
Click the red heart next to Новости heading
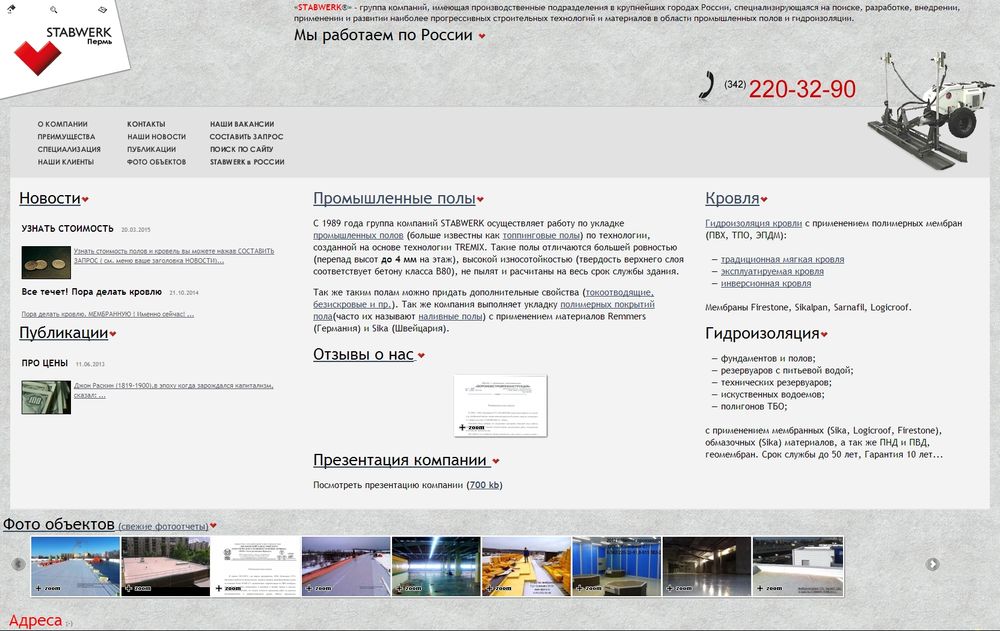pyautogui.click(x=85, y=200)
